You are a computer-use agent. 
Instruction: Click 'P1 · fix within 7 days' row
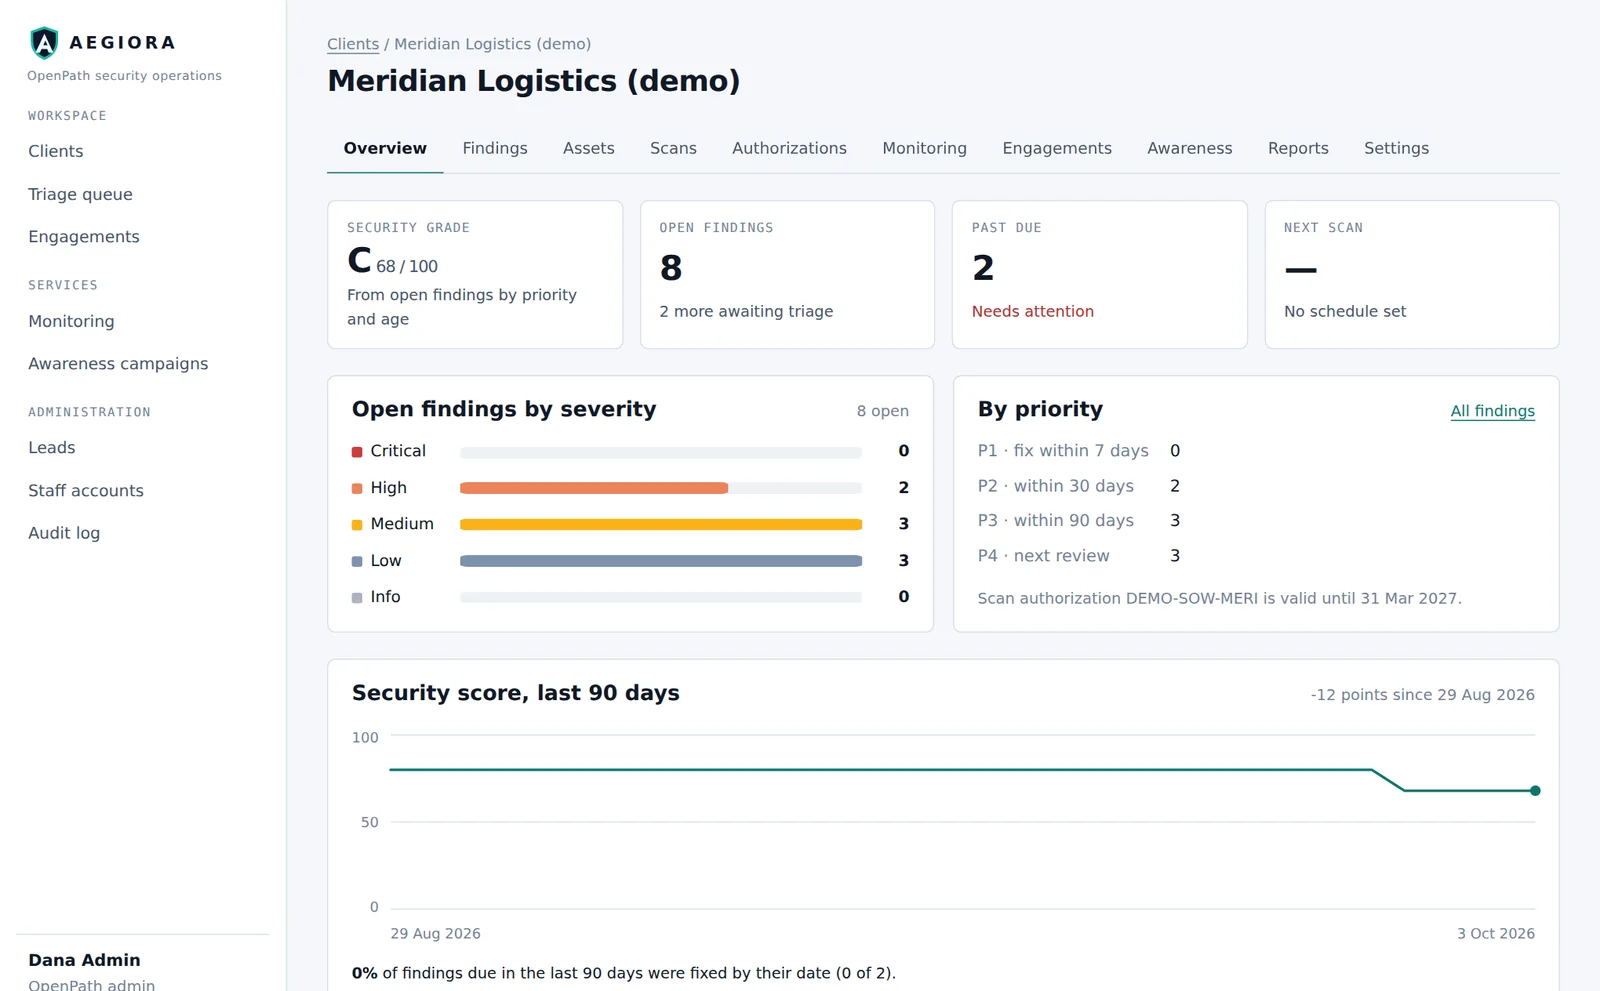click(1079, 451)
